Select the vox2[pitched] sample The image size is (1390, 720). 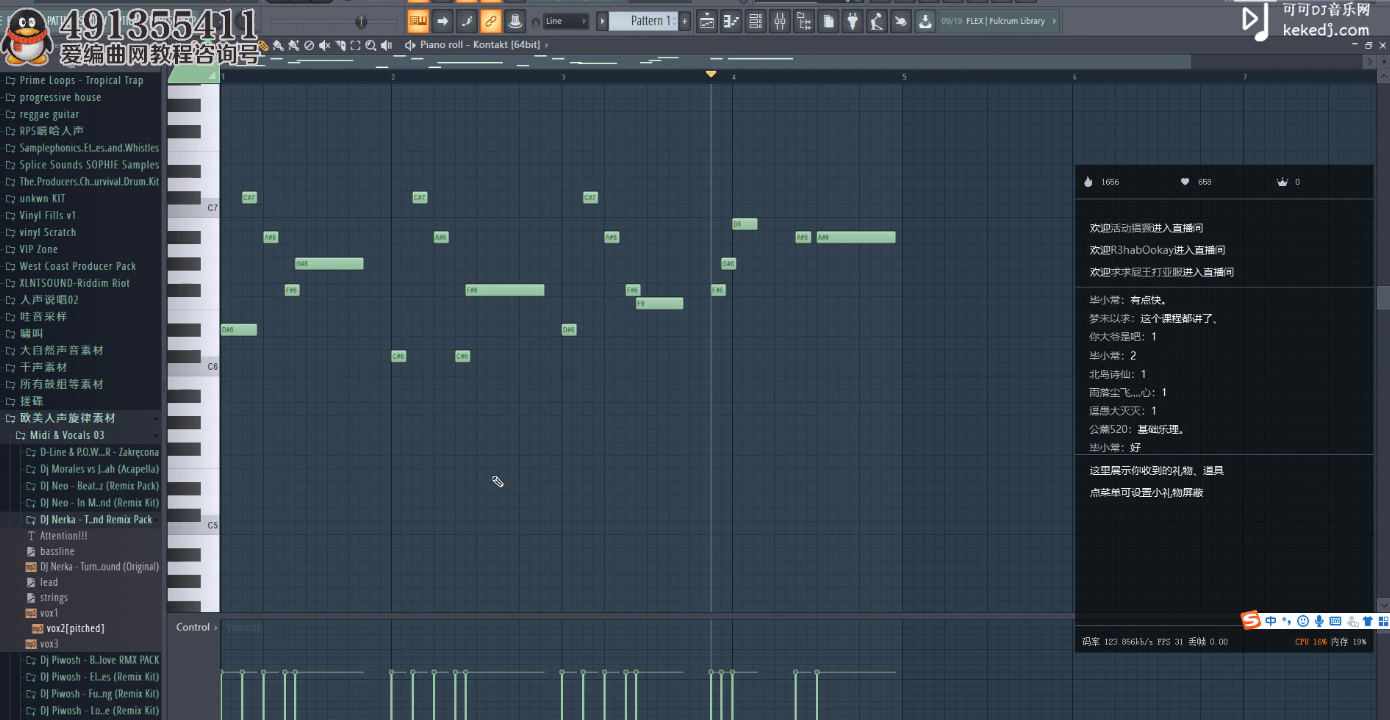pyautogui.click(x=75, y=628)
